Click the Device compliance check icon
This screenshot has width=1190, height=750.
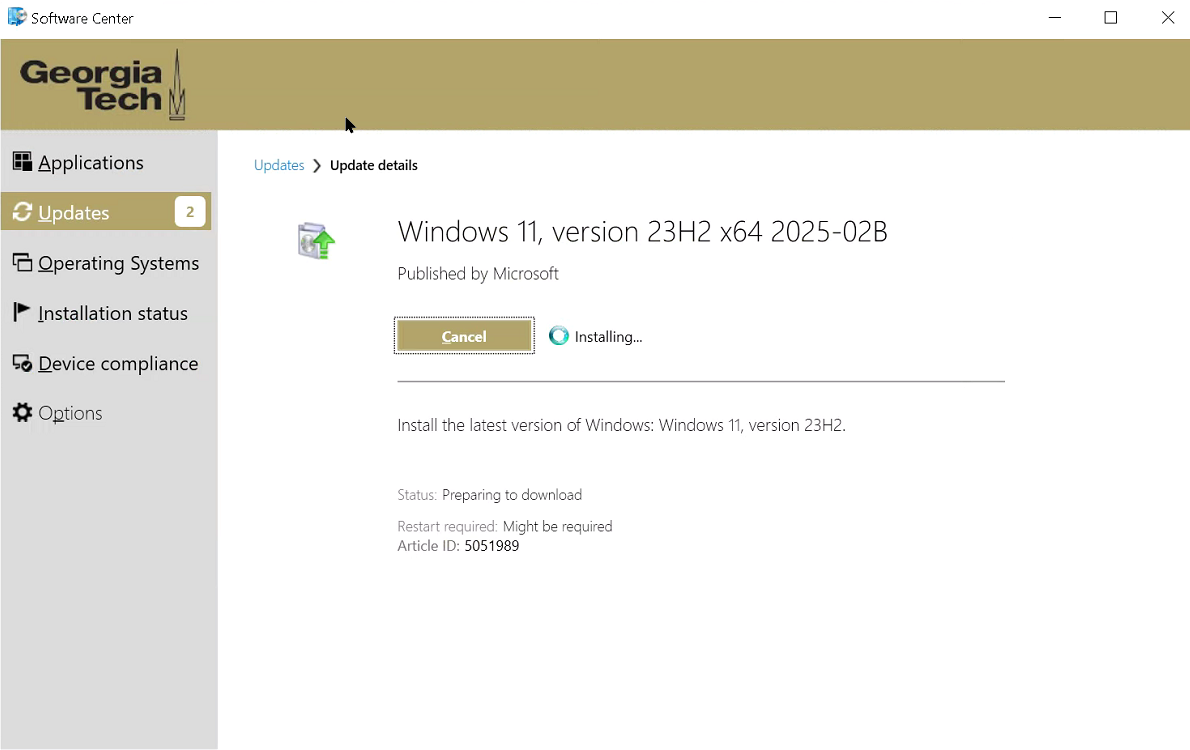(22, 363)
